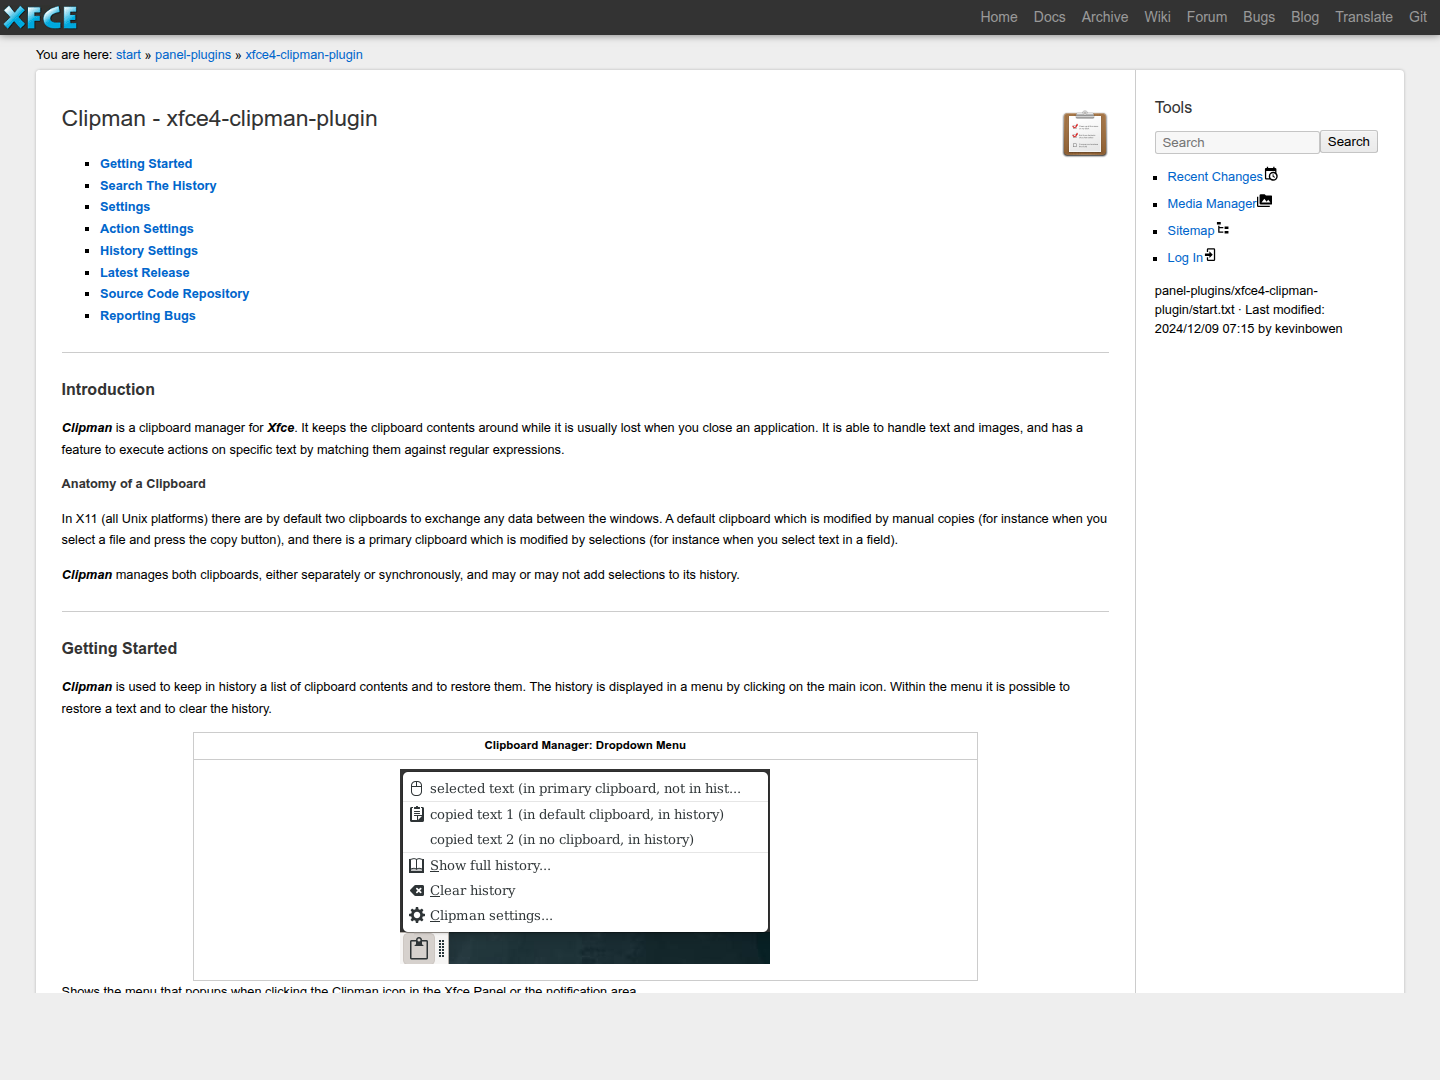Click 'copied text 2' menu entry
Screen dimensions: 1440x1080
[585, 839]
